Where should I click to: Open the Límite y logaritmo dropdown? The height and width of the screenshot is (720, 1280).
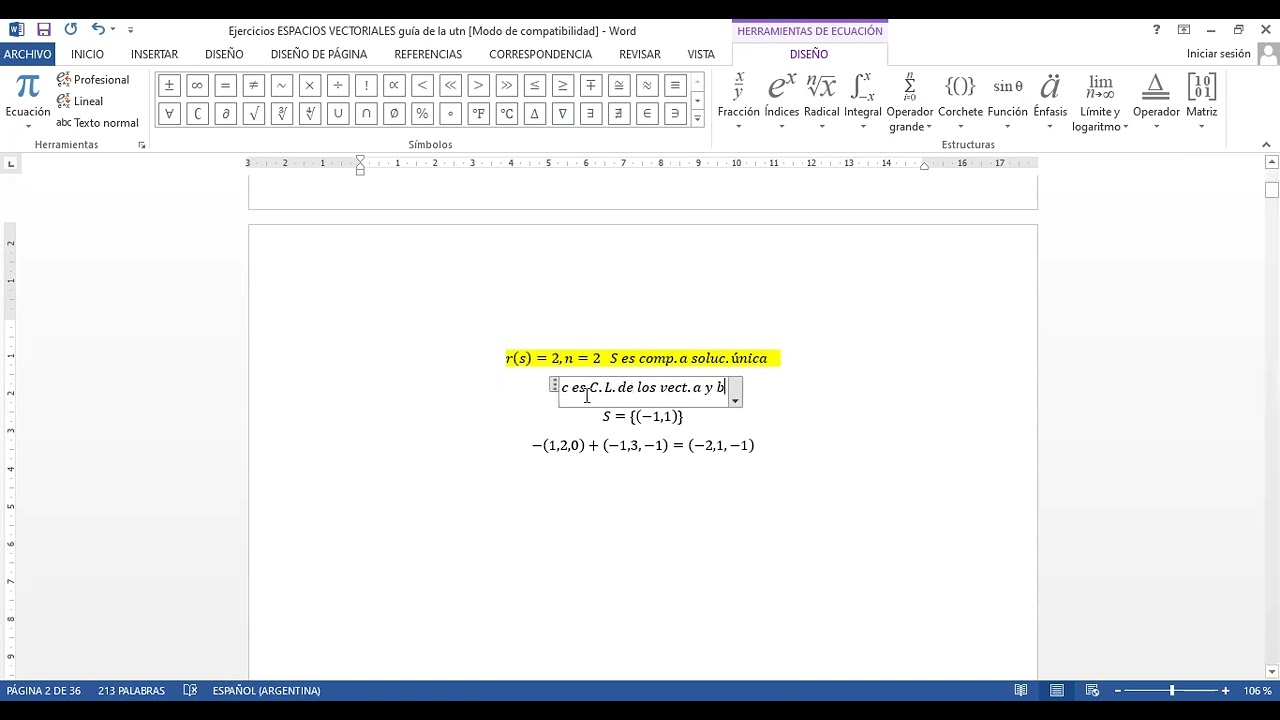click(1100, 101)
